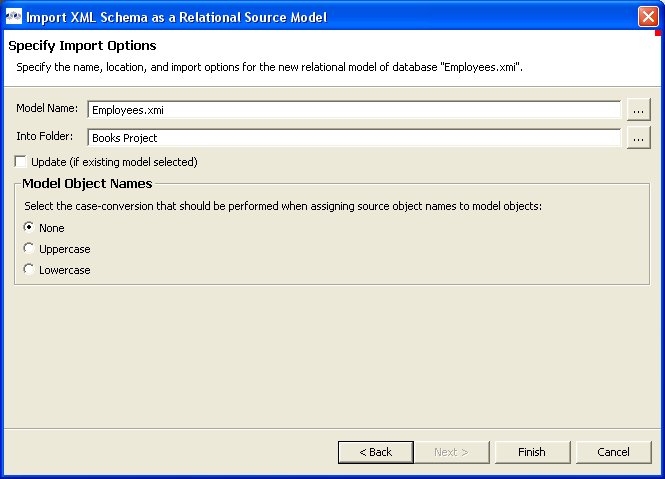This screenshot has width=665, height=479.
Task: Click the wizard icon in title bar
Action: (x=14, y=17)
